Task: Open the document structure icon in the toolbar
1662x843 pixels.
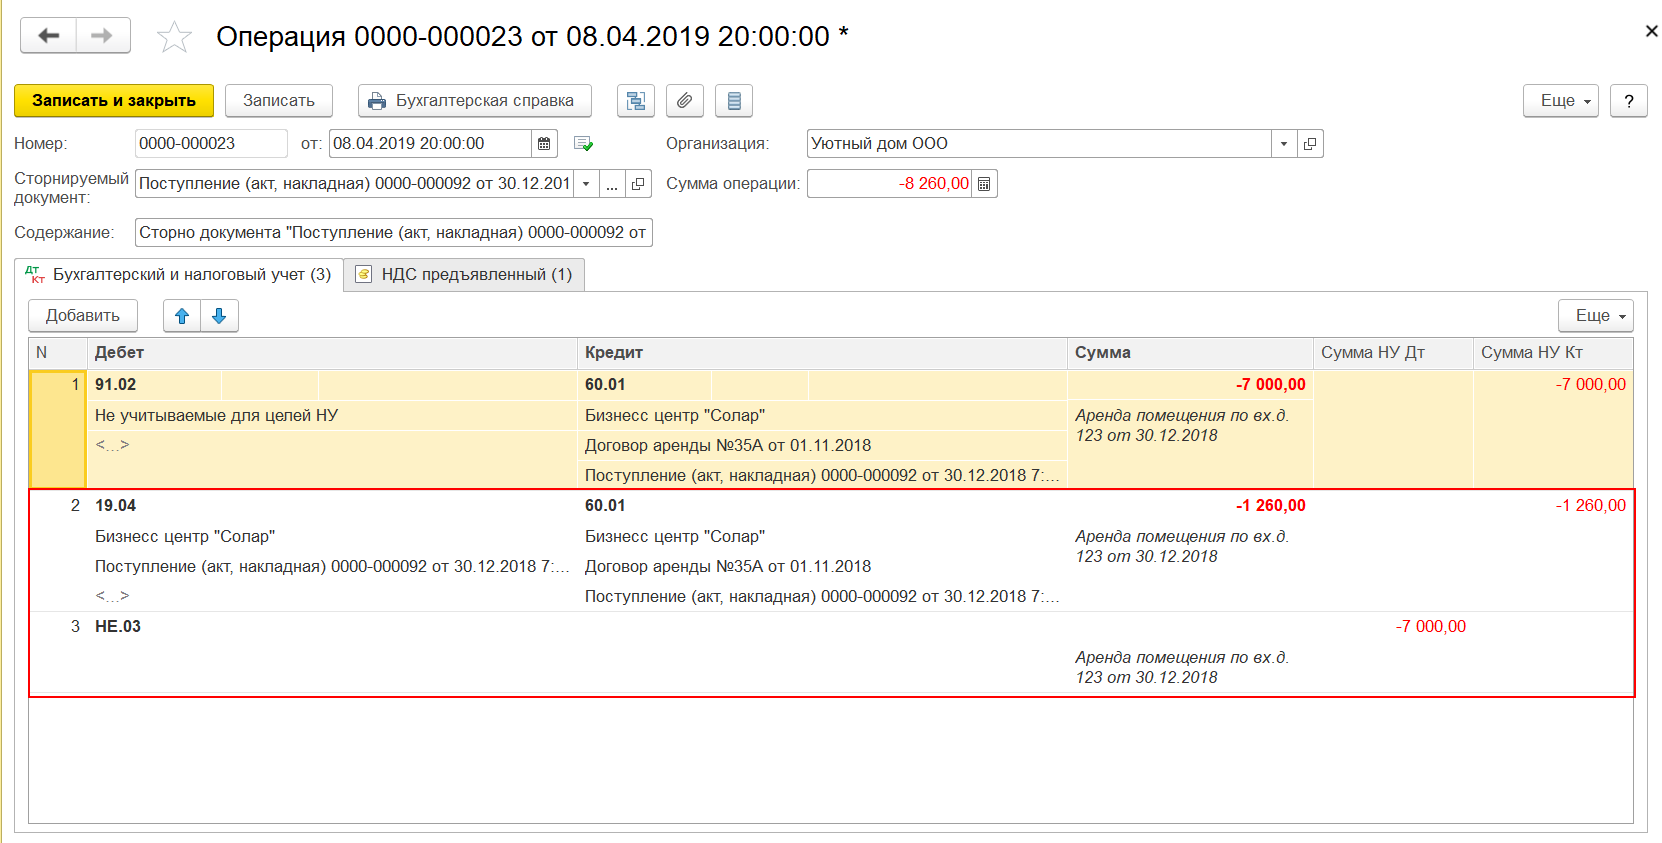Action: [x=635, y=101]
